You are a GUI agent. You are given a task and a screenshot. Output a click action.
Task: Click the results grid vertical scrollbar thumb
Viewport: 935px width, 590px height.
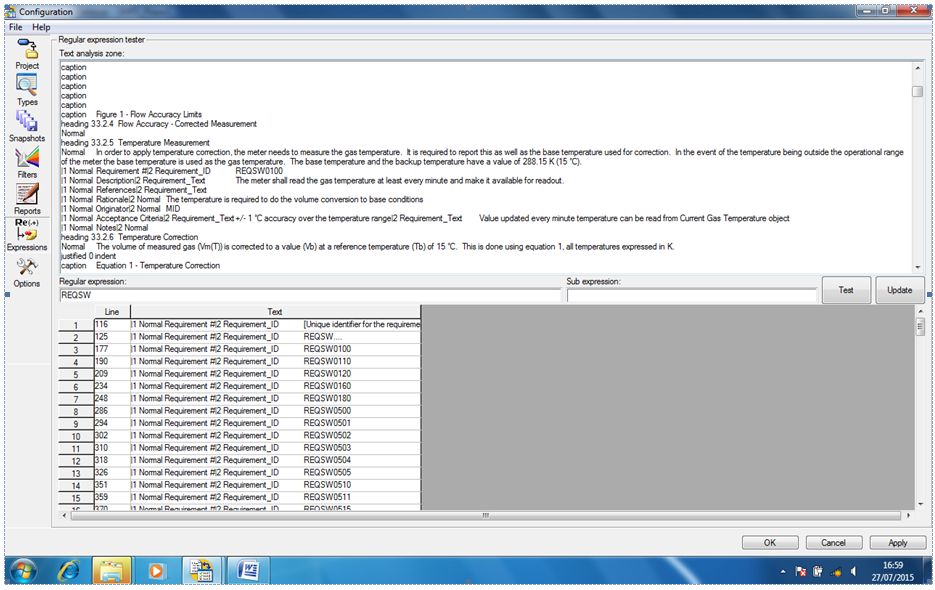[920, 326]
